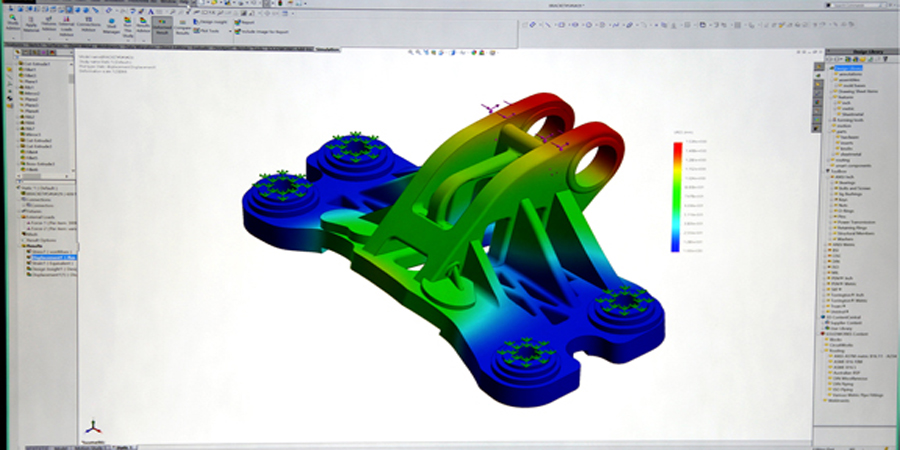Toggle the Deformed Result button
This screenshot has width=900, height=450.
[162, 28]
